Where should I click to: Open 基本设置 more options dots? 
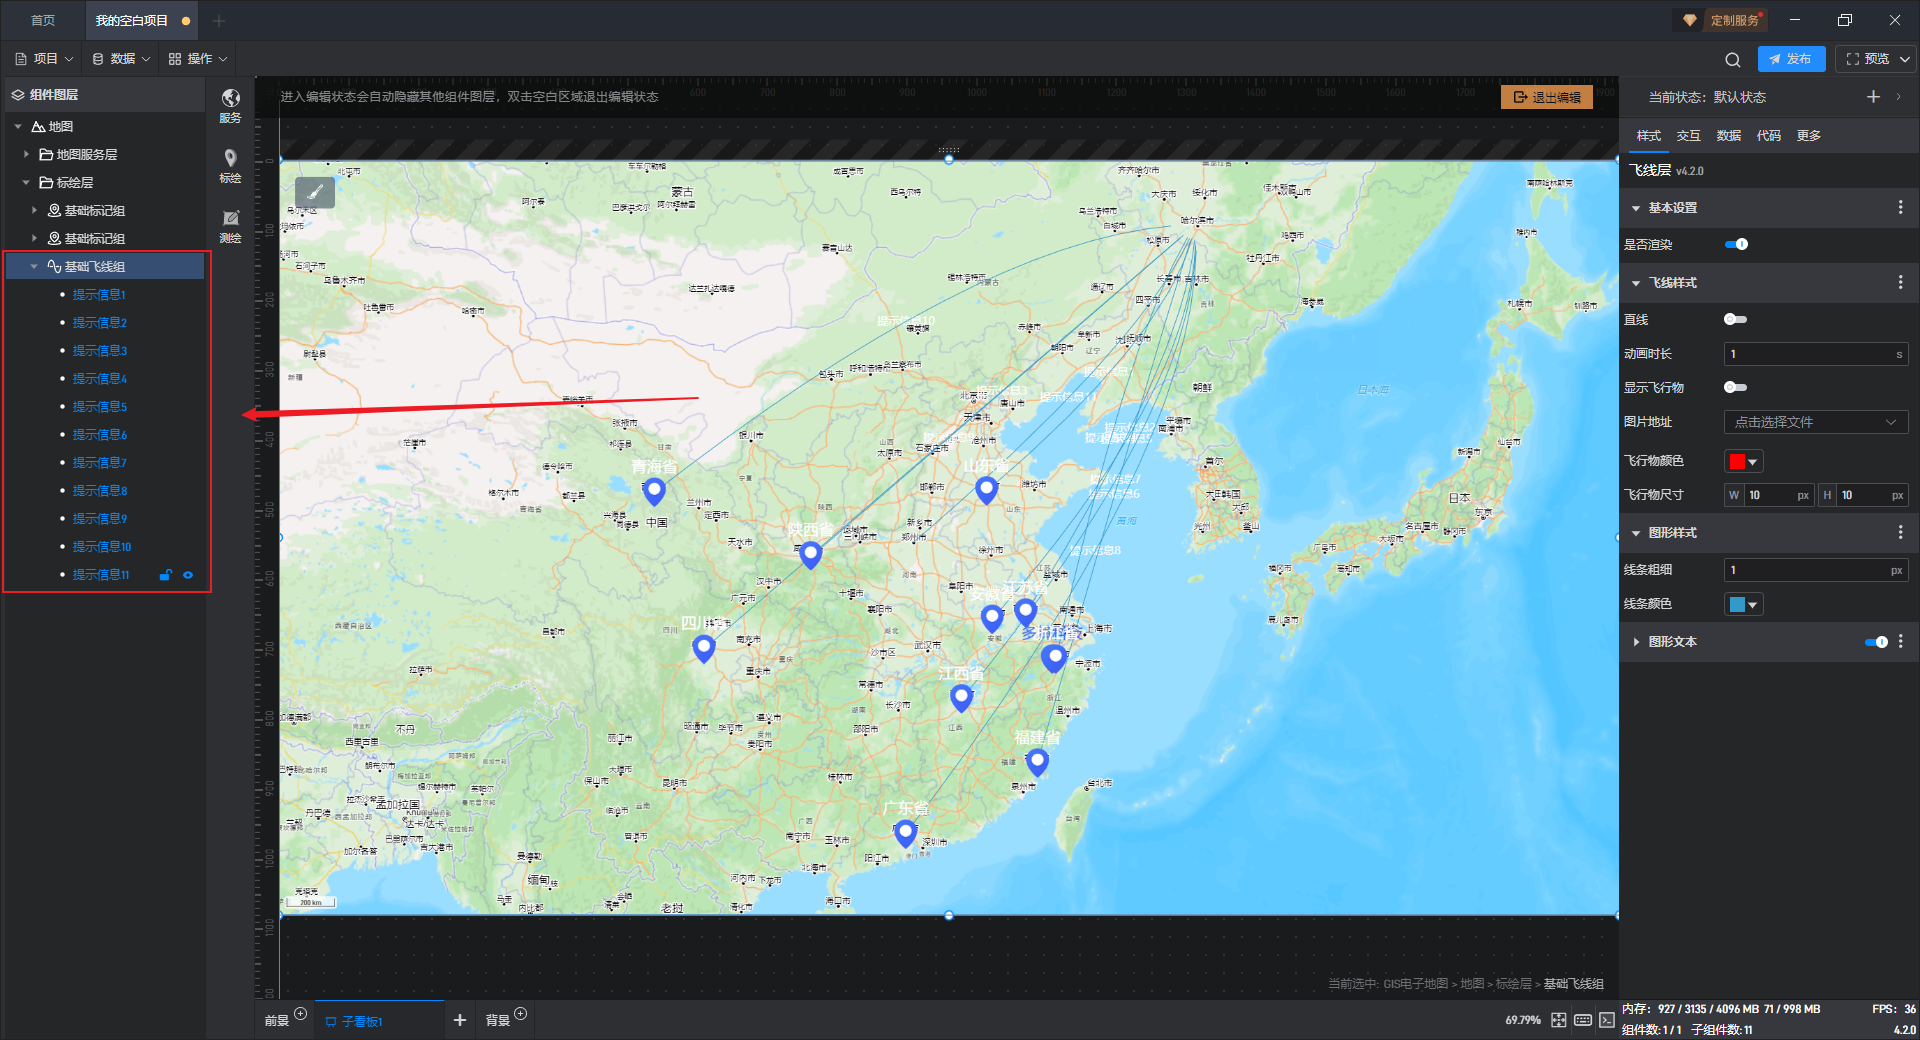tap(1901, 207)
